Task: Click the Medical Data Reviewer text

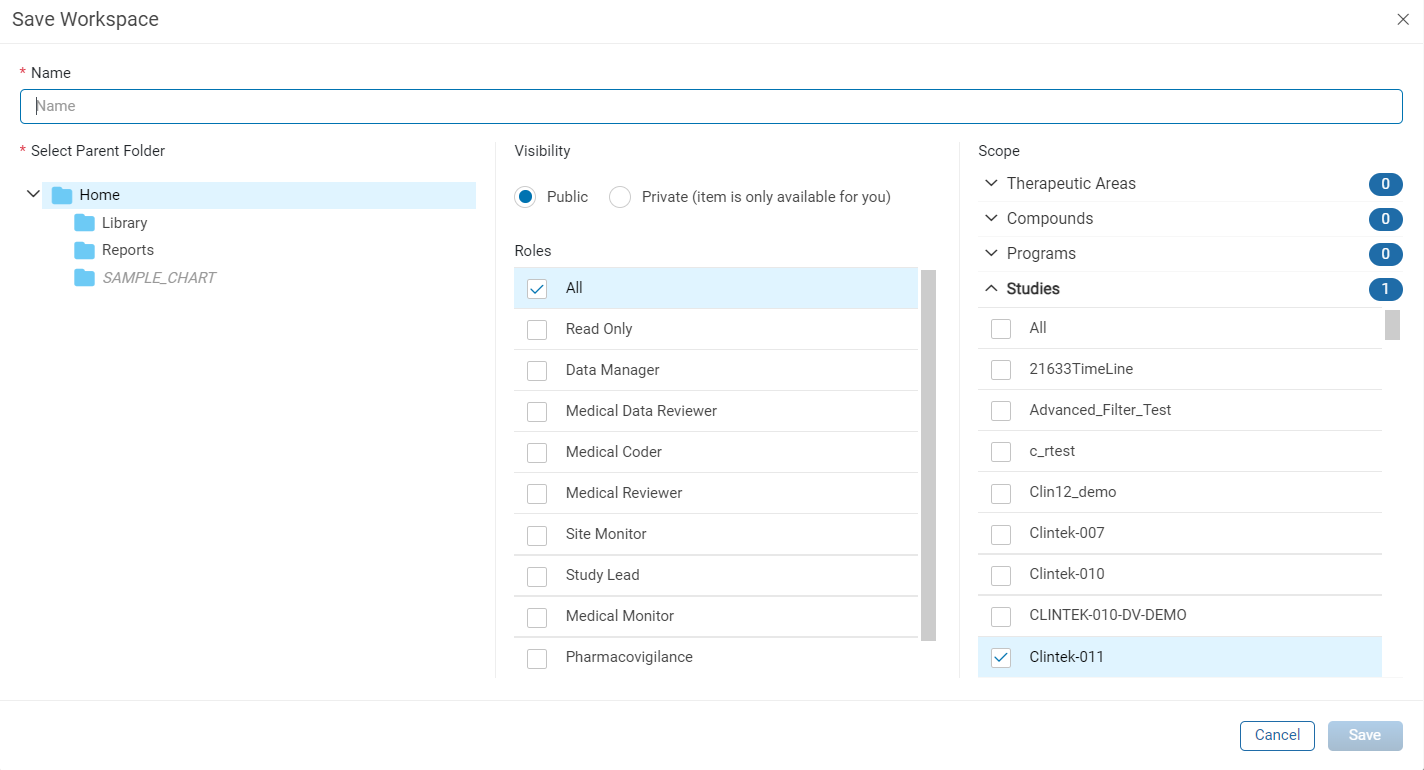Action: [641, 411]
